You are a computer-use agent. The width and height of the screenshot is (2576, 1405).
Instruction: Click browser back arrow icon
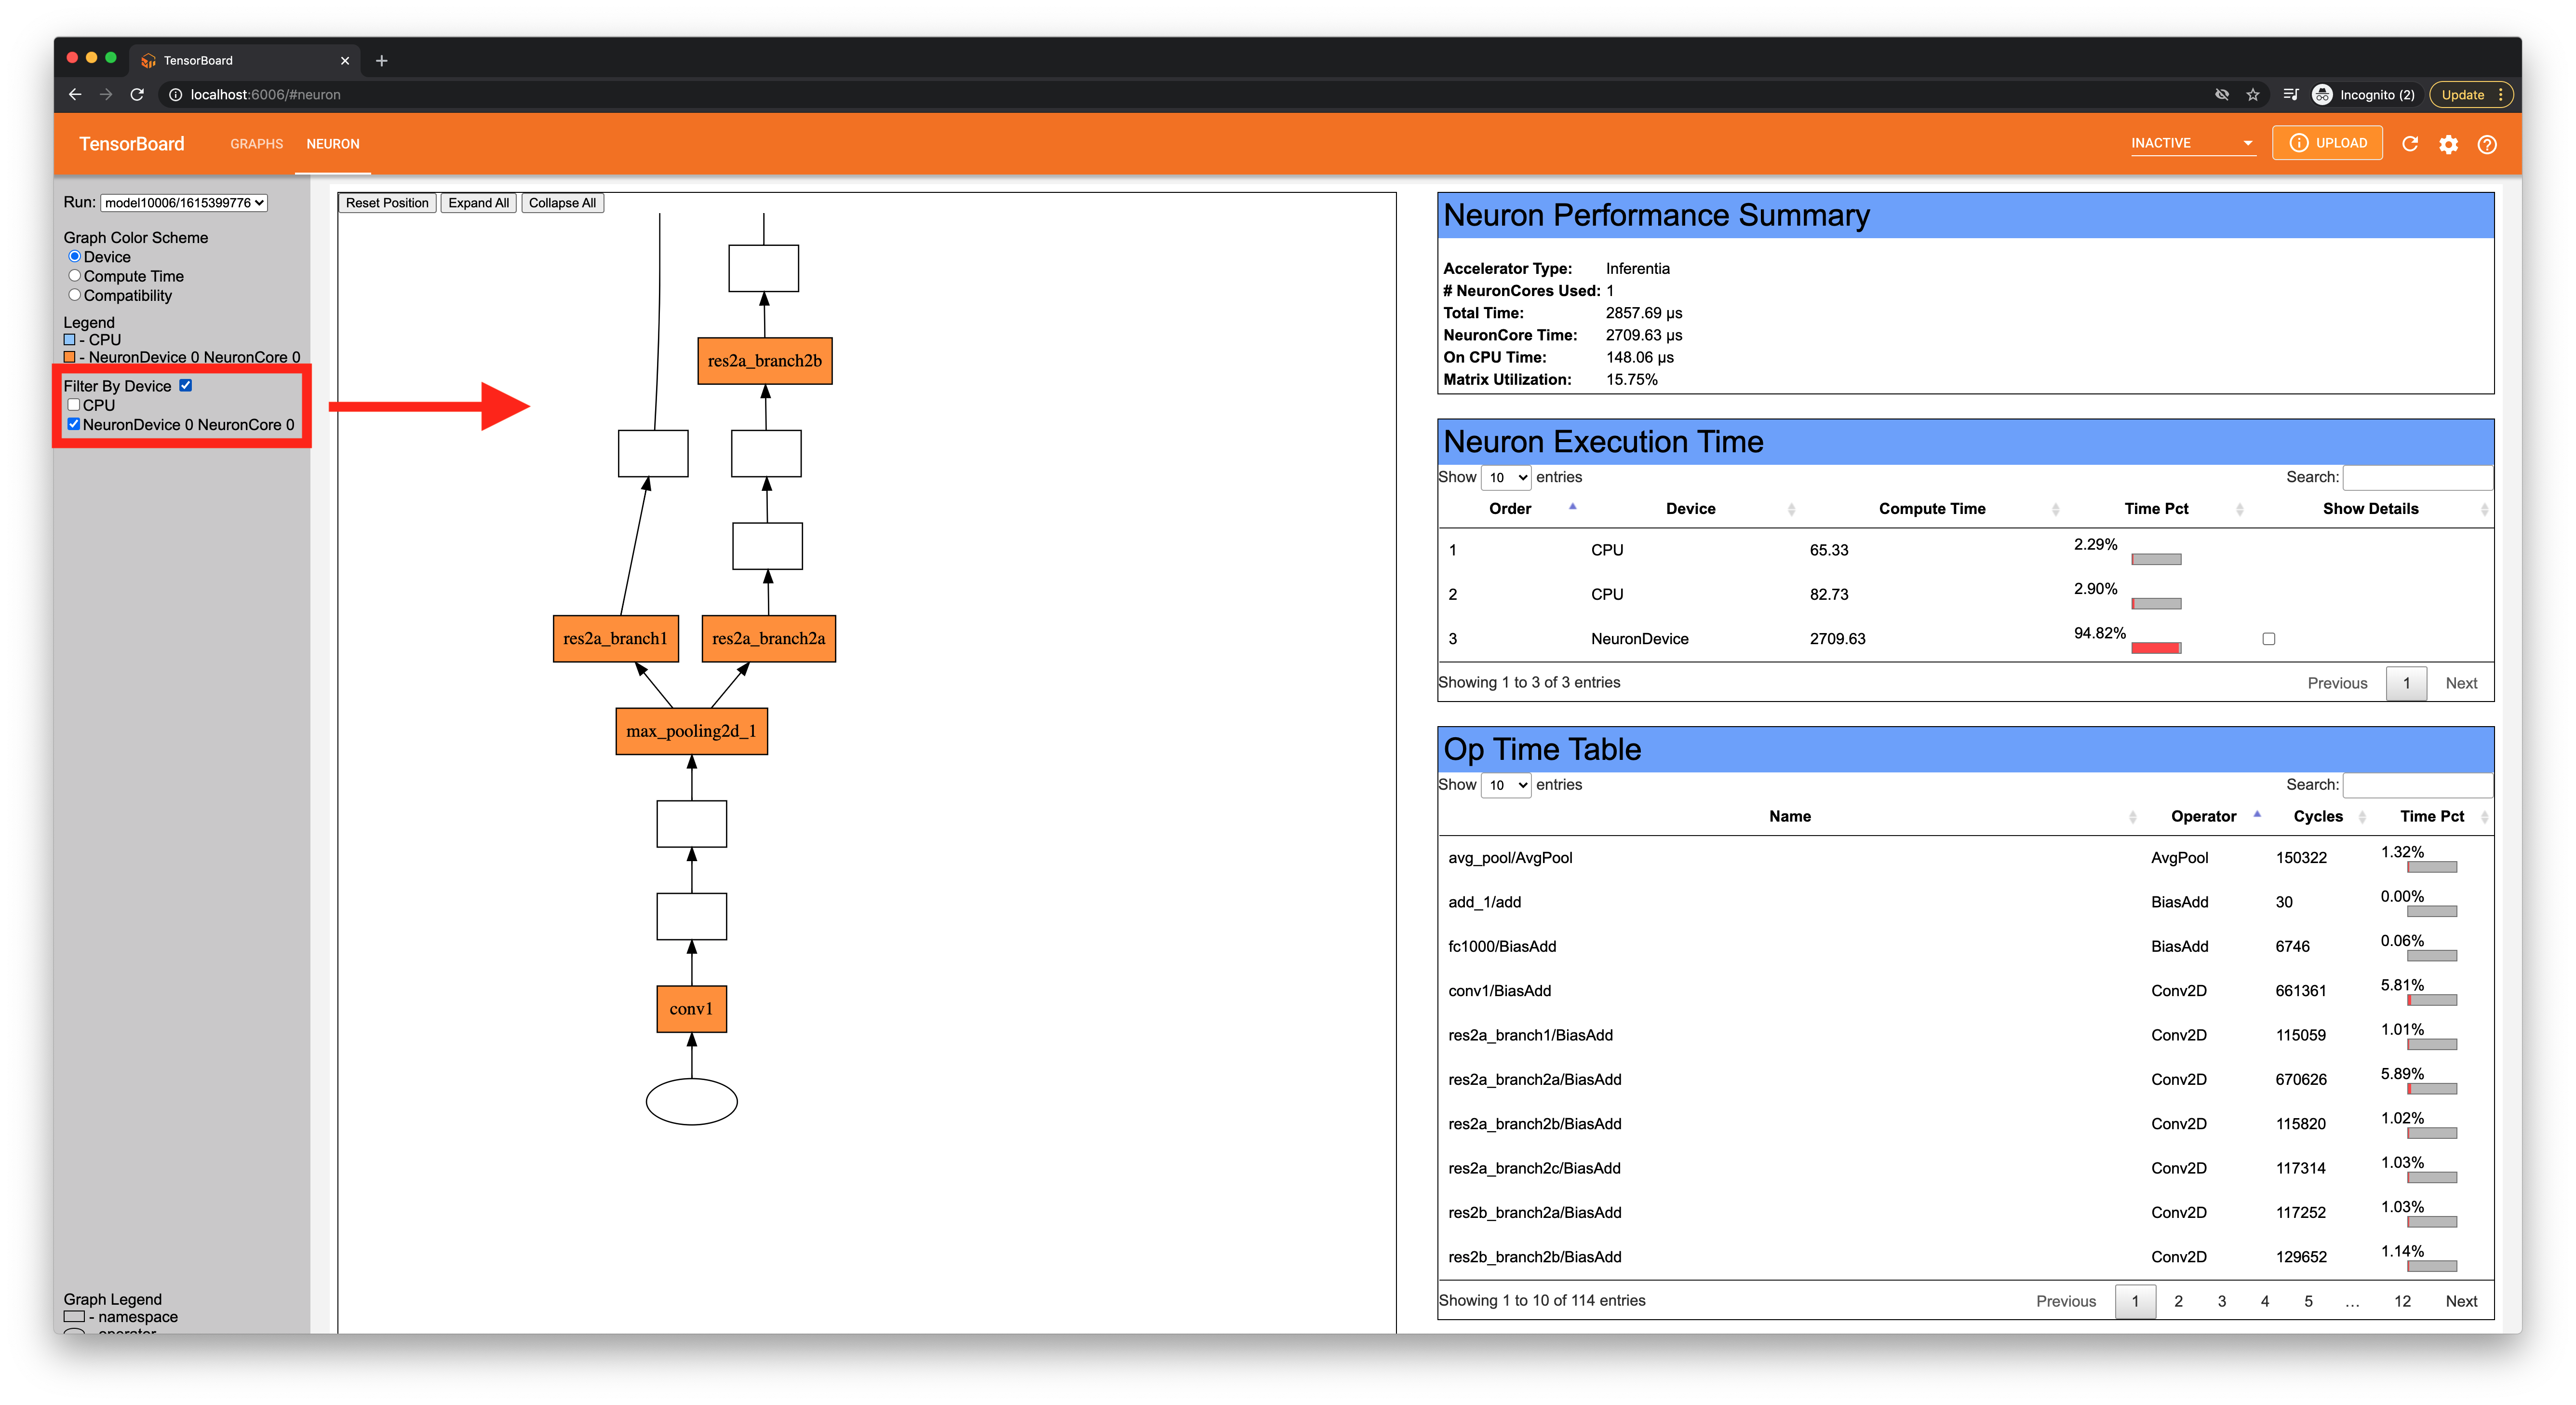pyautogui.click(x=75, y=95)
